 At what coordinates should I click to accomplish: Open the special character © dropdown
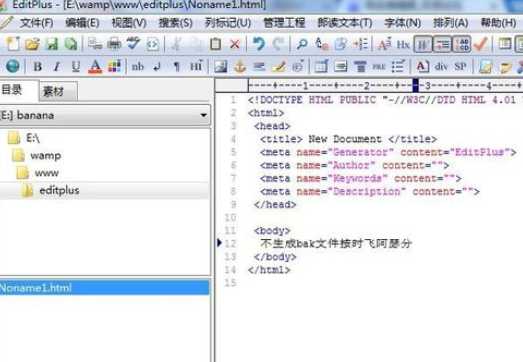298,66
